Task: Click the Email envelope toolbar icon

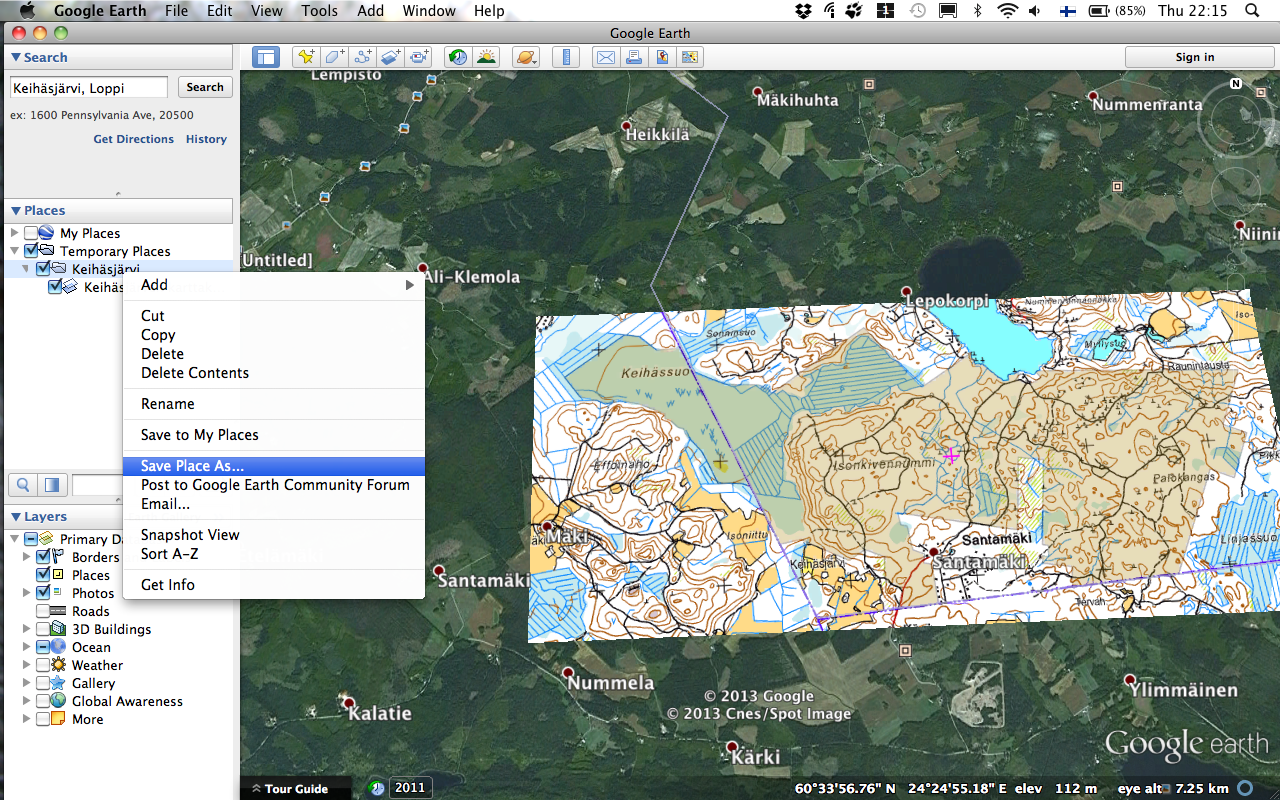Action: 606,57
